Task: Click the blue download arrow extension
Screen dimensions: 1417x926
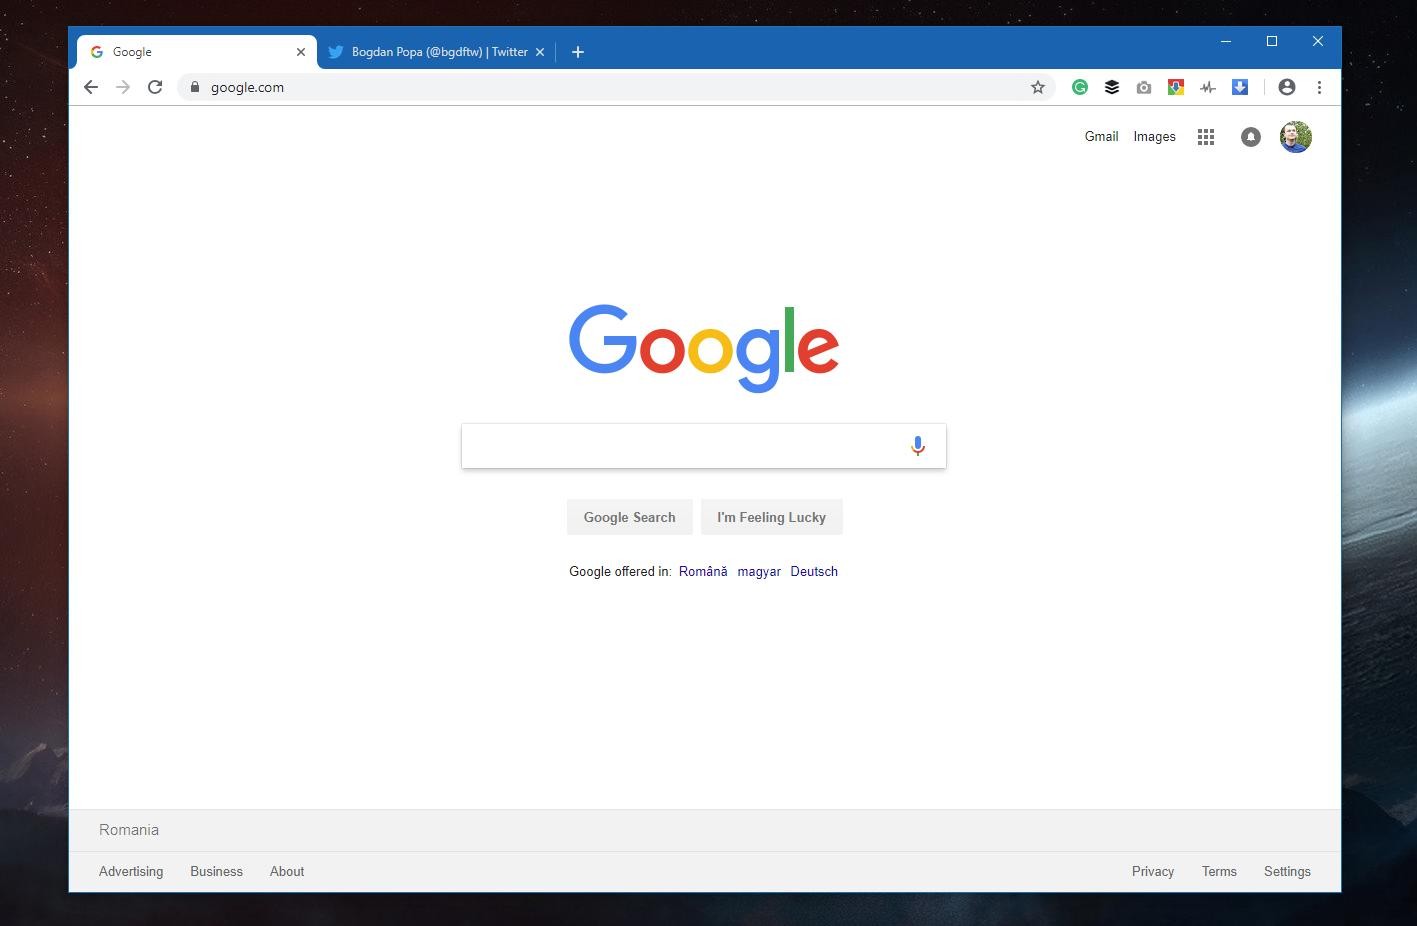Action: click(x=1239, y=87)
